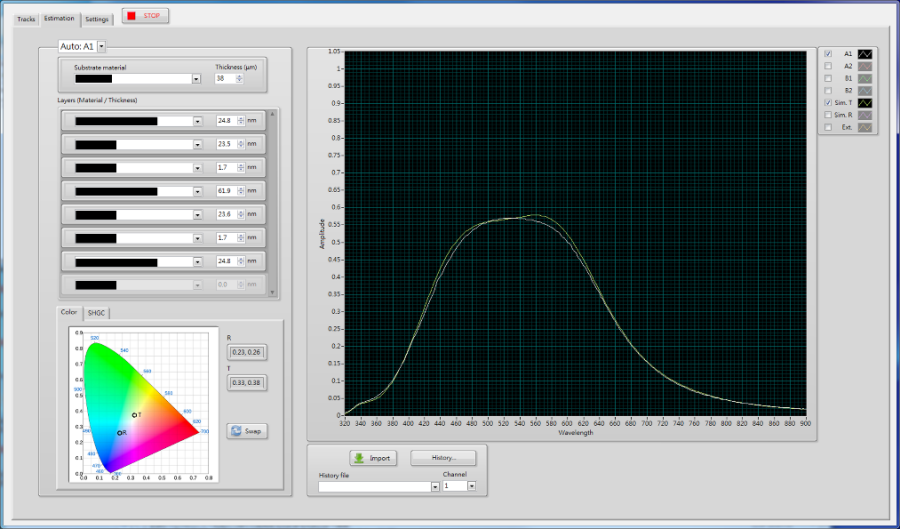Open material dropdown for 61.9 nm layer
Viewport: 900px width, 529px height.
click(197, 192)
